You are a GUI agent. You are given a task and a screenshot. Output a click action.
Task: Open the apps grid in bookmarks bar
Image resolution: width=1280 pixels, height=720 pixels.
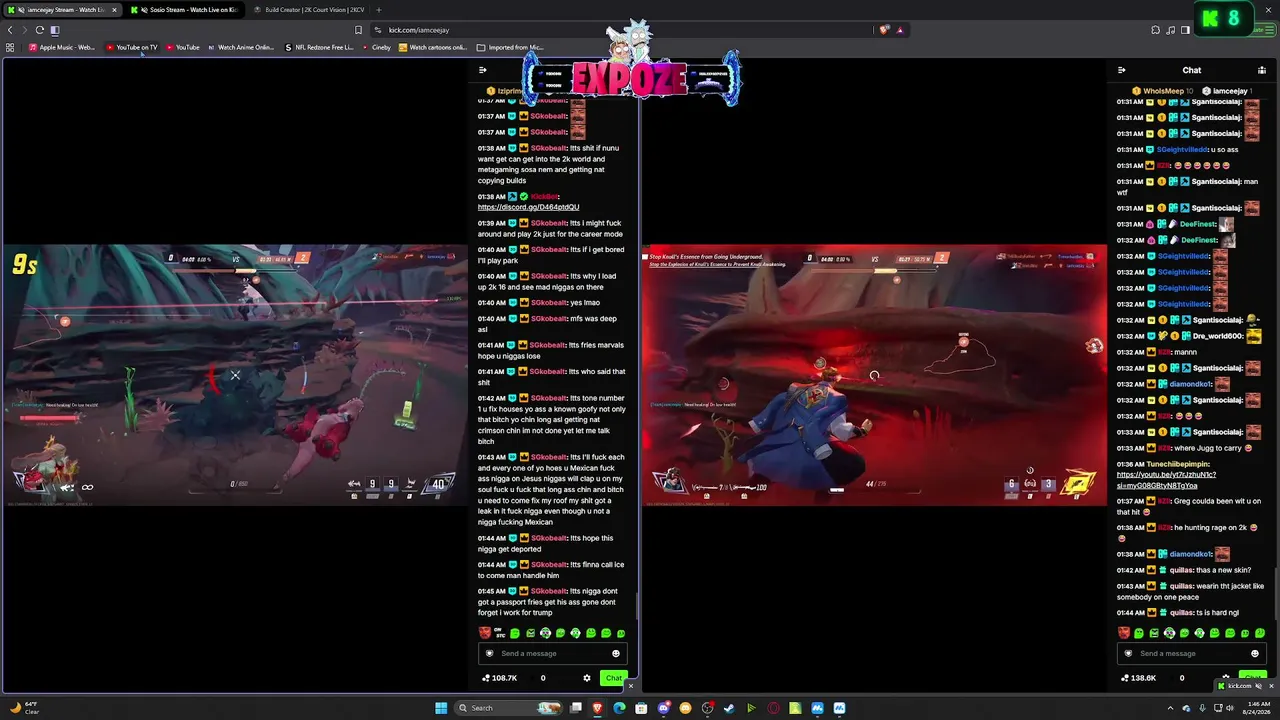pyautogui.click(x=10, y=47)
